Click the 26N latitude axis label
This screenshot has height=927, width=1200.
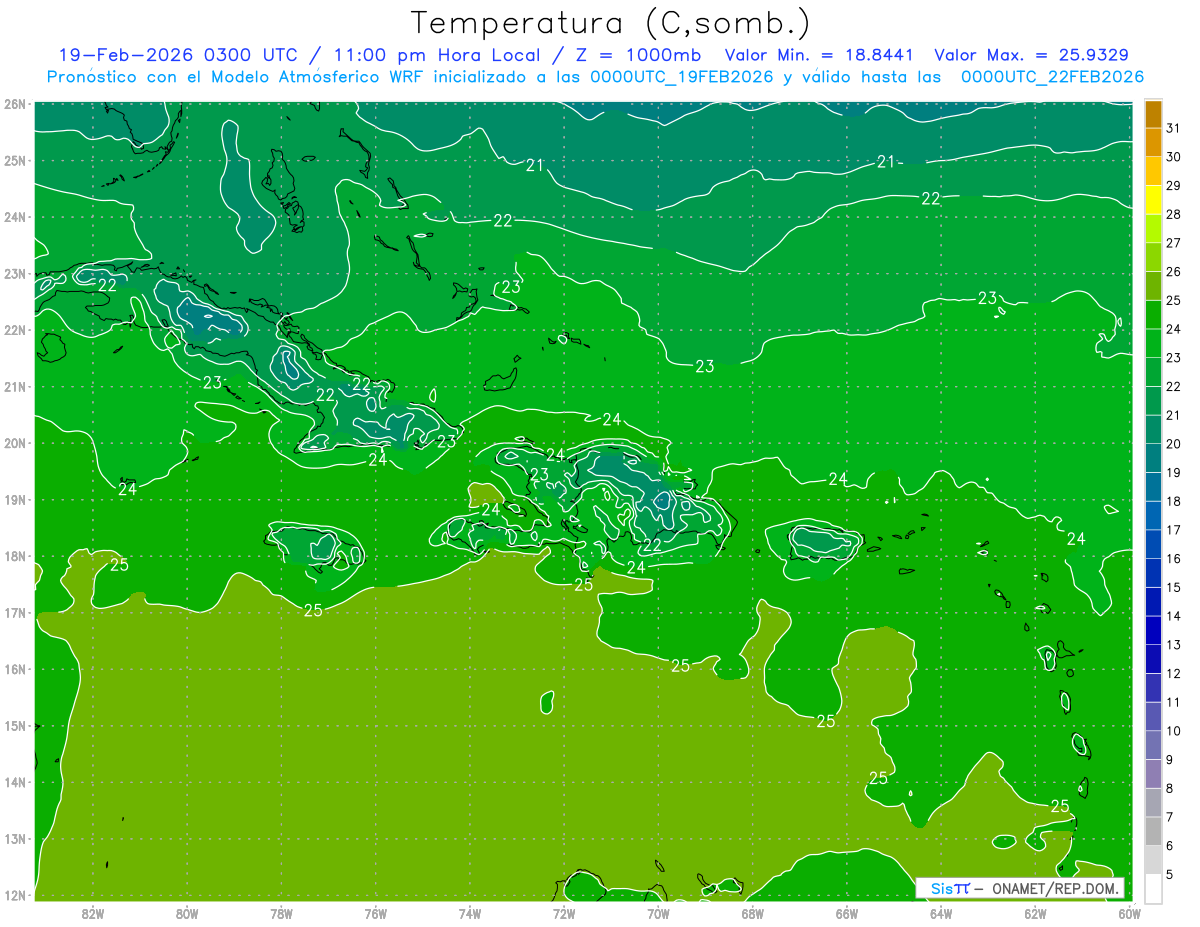coord(14,104)
